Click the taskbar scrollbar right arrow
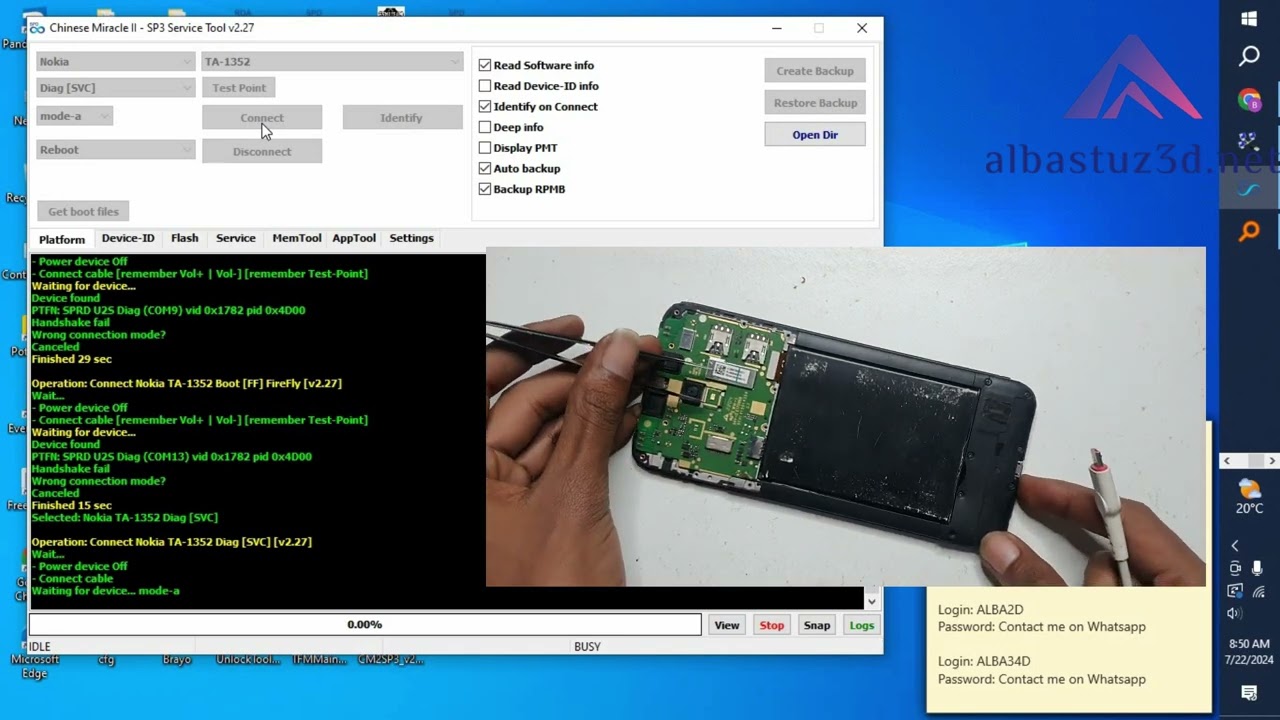Image resolution: width=1280 pixels, height=720 pixels. (1272, 461)
